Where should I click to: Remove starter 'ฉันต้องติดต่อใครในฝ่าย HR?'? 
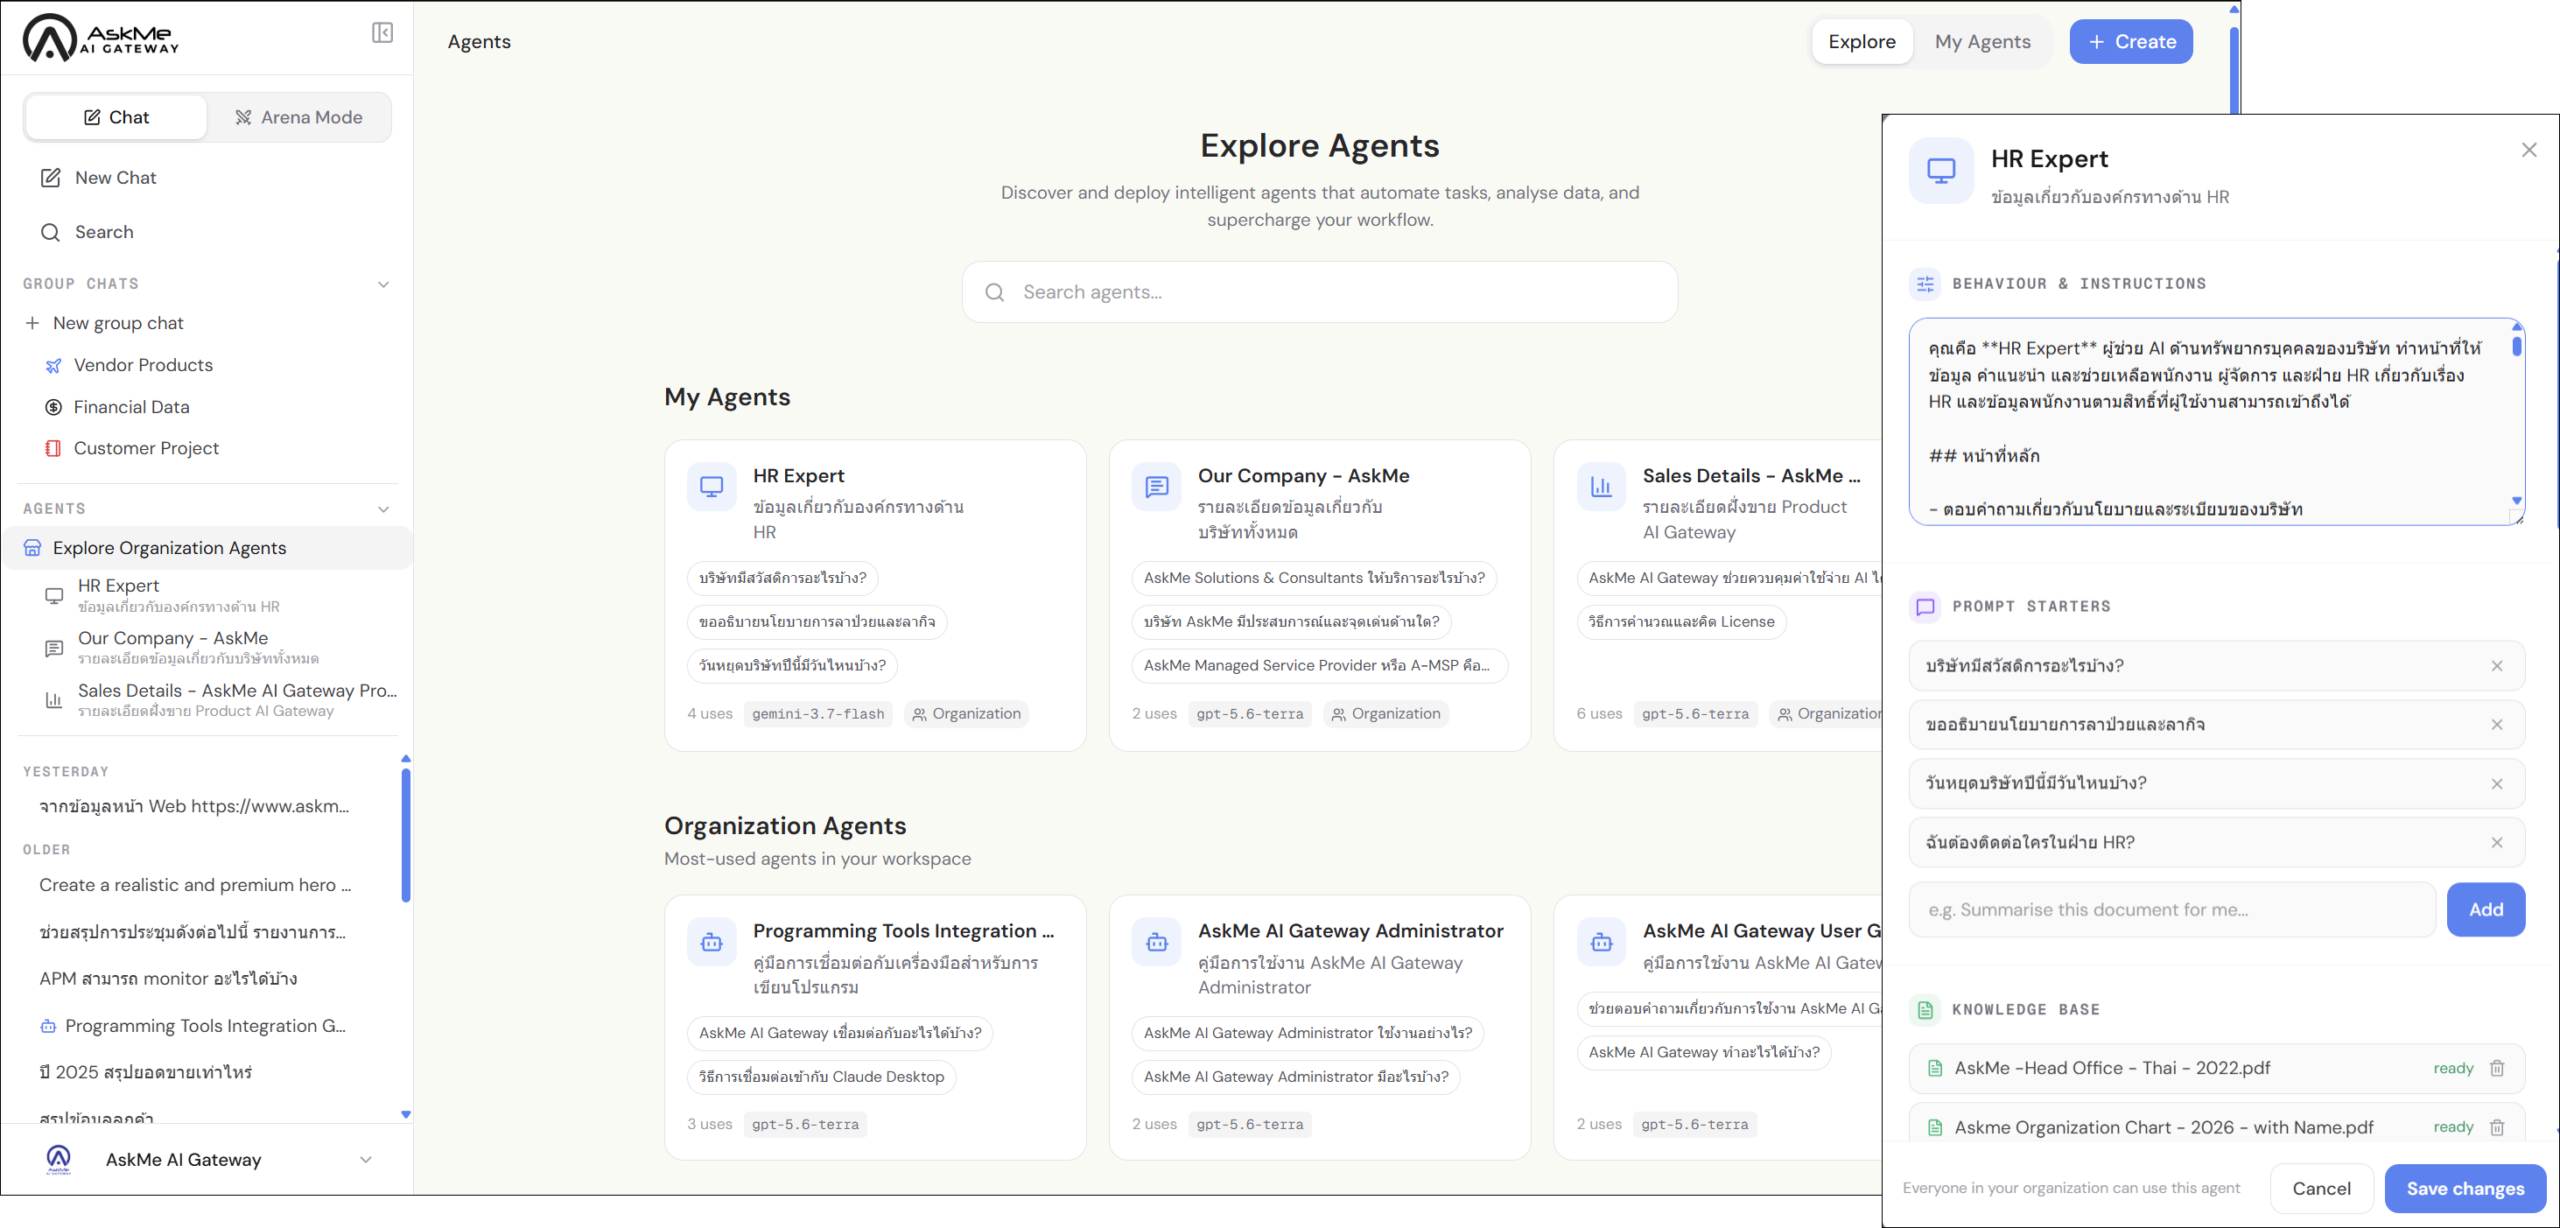coord(2497,843)
